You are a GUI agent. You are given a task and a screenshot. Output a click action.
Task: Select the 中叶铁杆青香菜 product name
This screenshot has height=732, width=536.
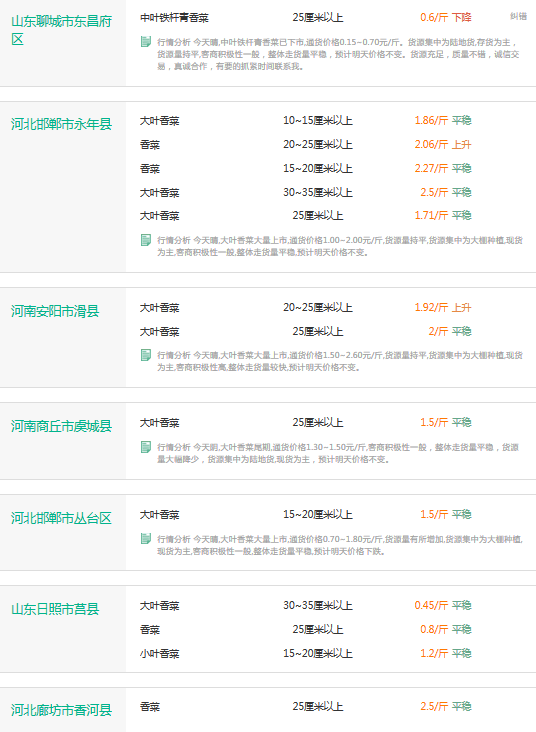click(x=174, y=18)
